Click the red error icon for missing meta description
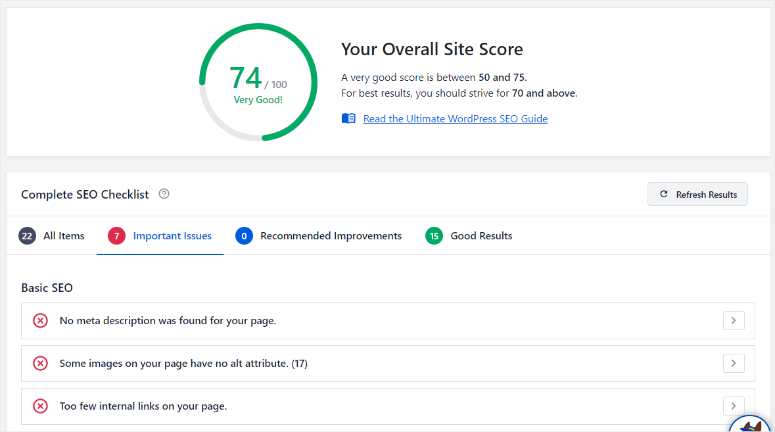Screen dimensions: 775x432 41,321
